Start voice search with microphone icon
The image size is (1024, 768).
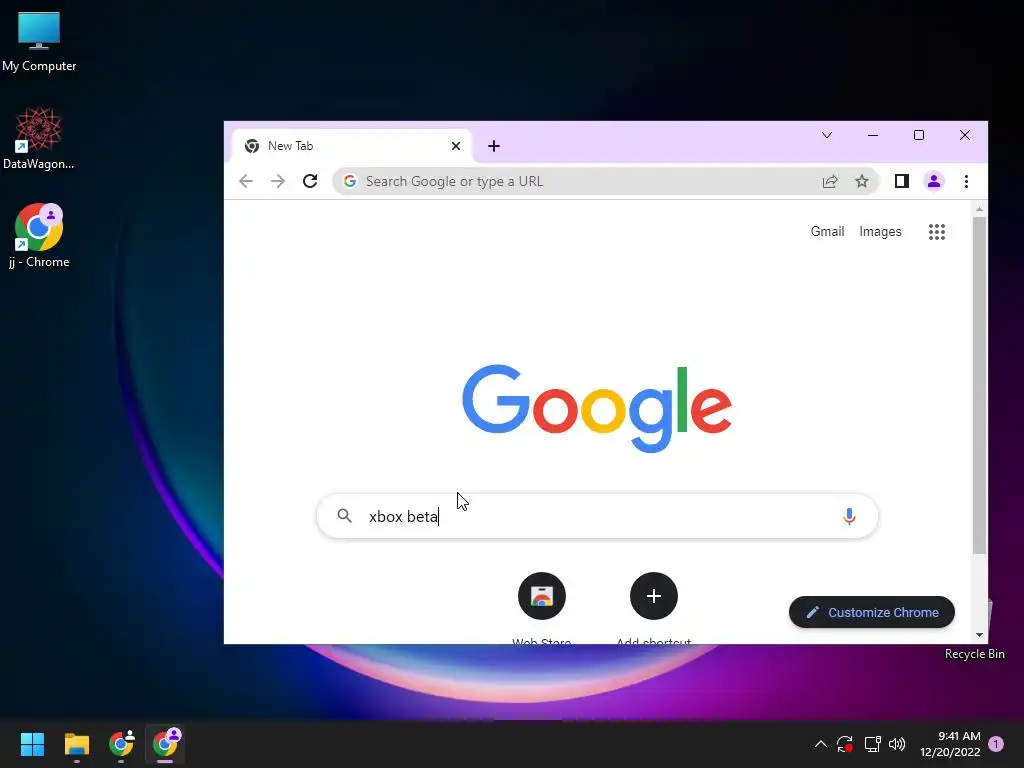[849, 517]
